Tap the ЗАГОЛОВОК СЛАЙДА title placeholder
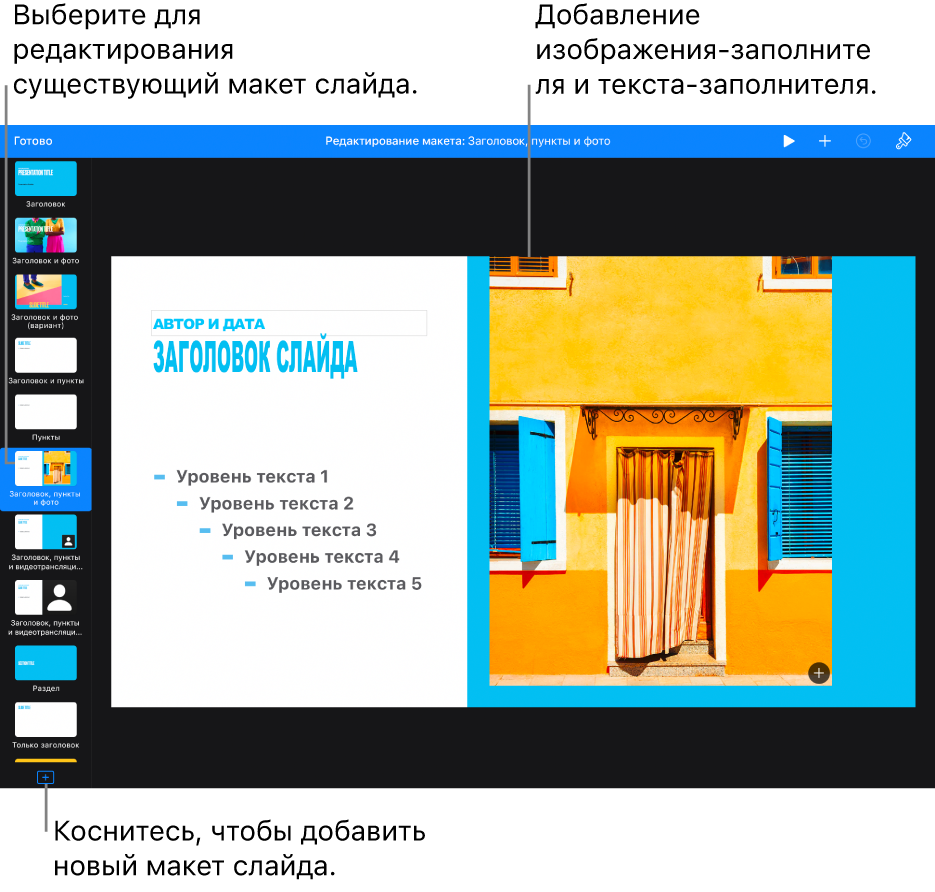Viewport: 935px width, 892px height. pyautogui.click(x=255, y=358)
